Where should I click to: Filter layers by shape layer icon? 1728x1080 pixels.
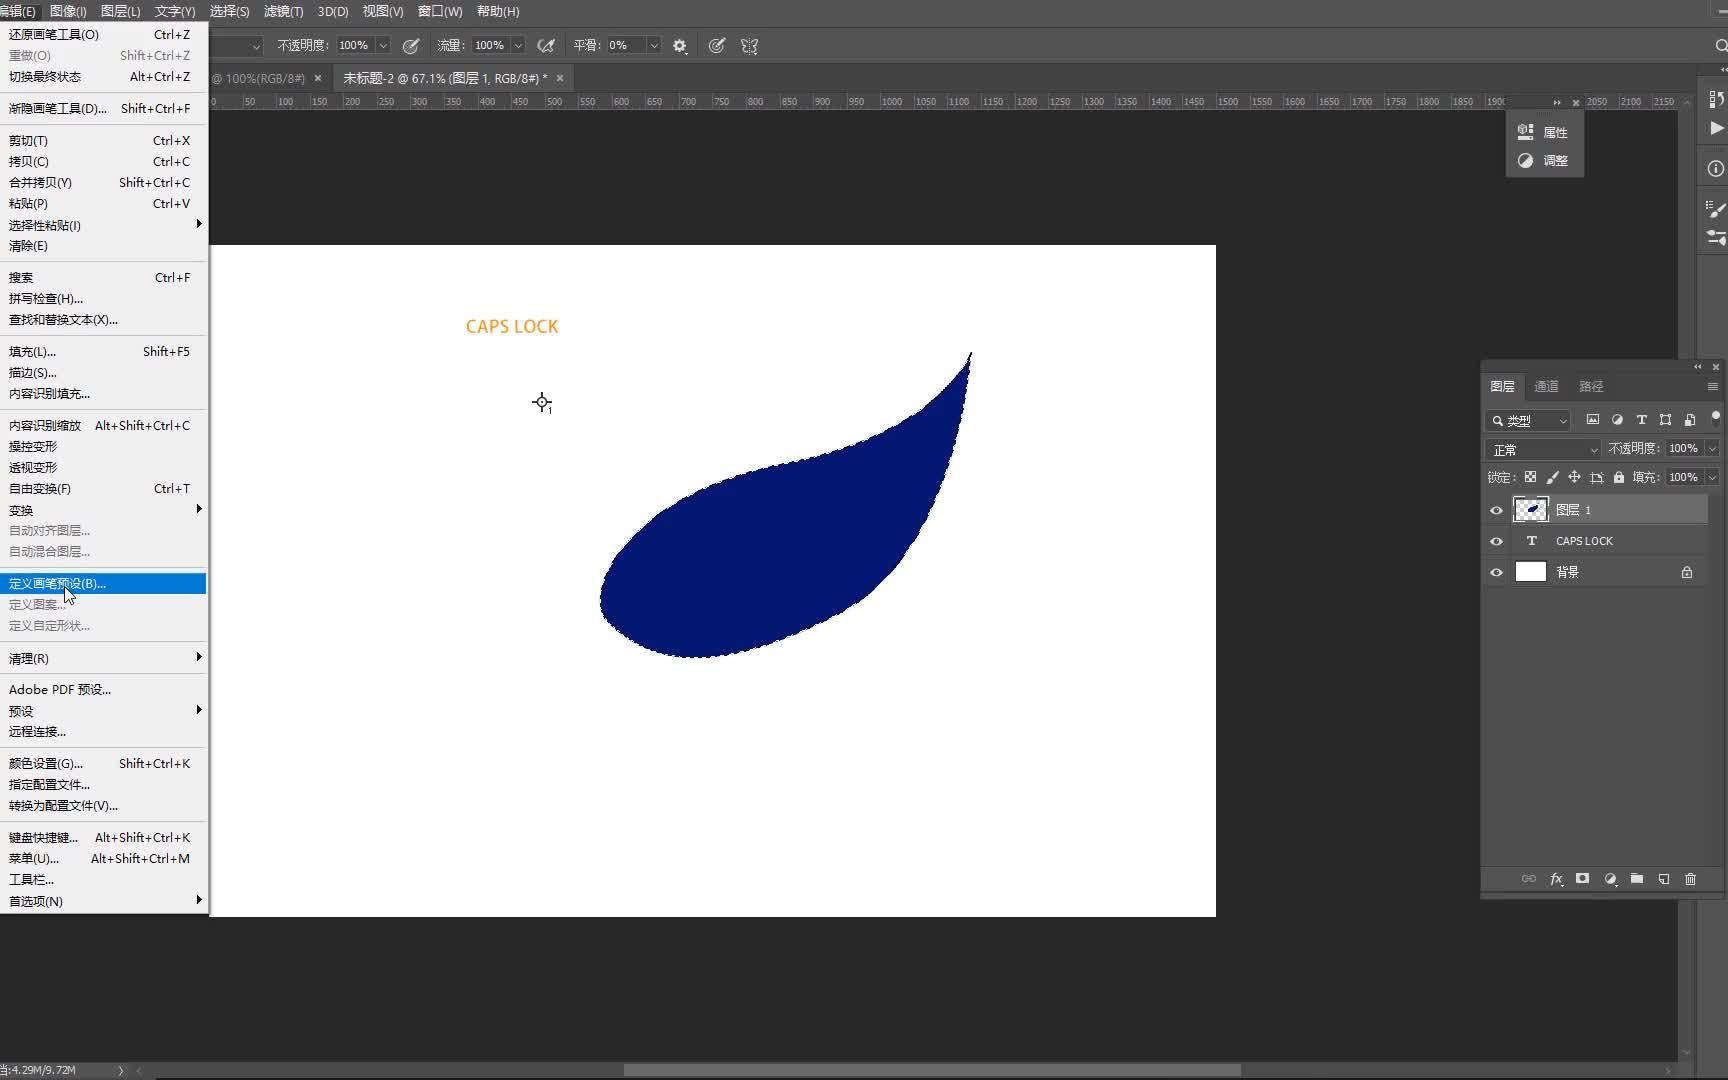[x=1665, y=420]
